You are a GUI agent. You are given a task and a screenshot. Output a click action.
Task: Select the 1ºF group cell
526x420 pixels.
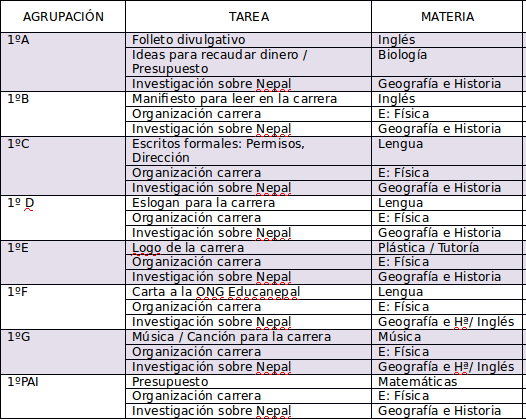[63, 307]
